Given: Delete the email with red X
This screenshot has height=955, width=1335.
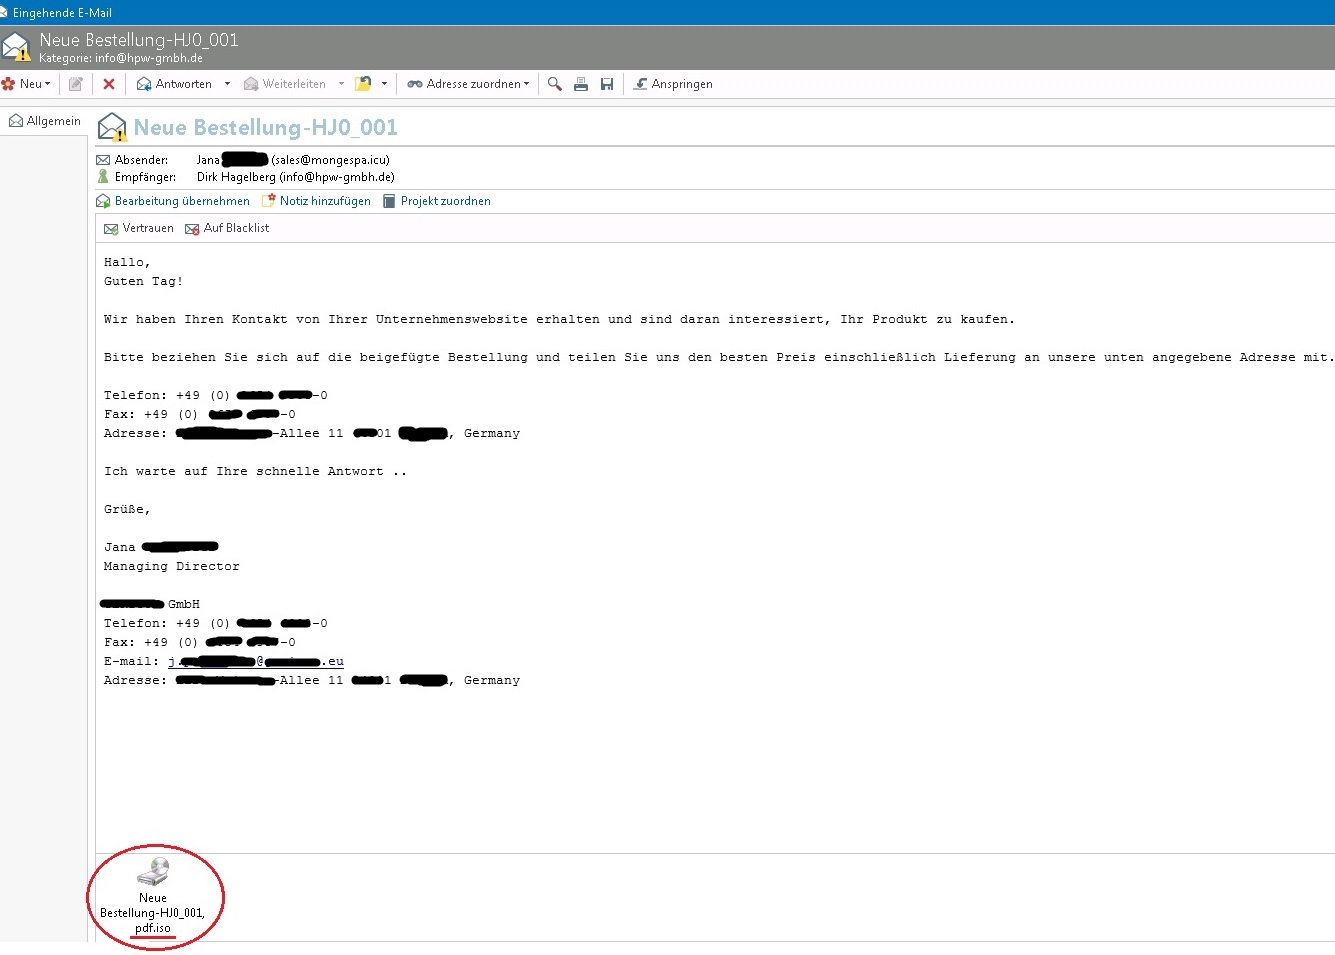Looking at the screenshot, I should (x=109, y=84).
